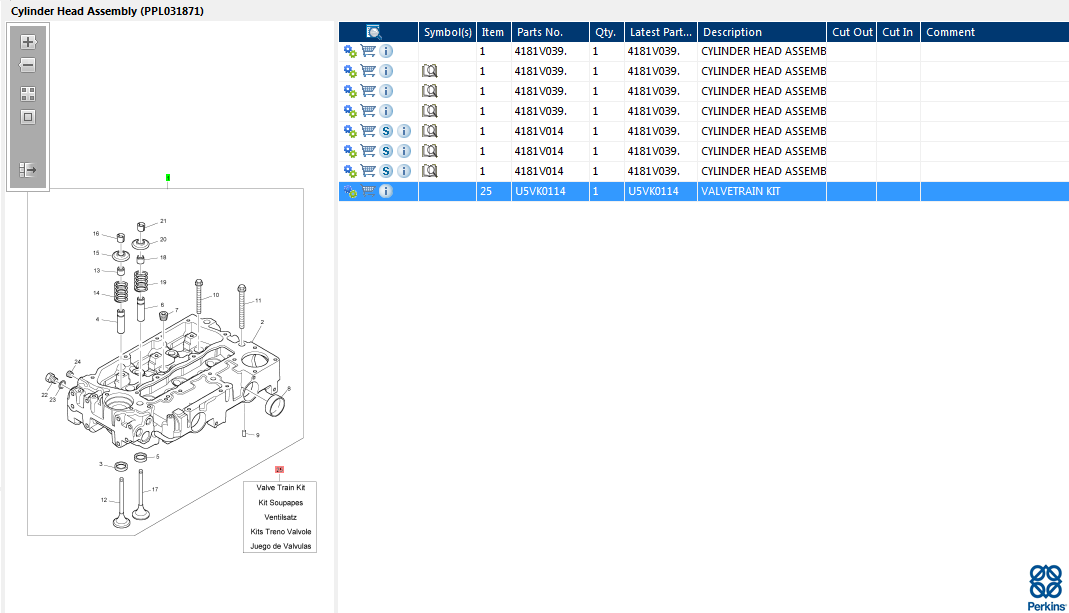The height and width of the screenshot is (613, 1069).
Task: Select callout 22 plug label
Action: coord(44,395)
